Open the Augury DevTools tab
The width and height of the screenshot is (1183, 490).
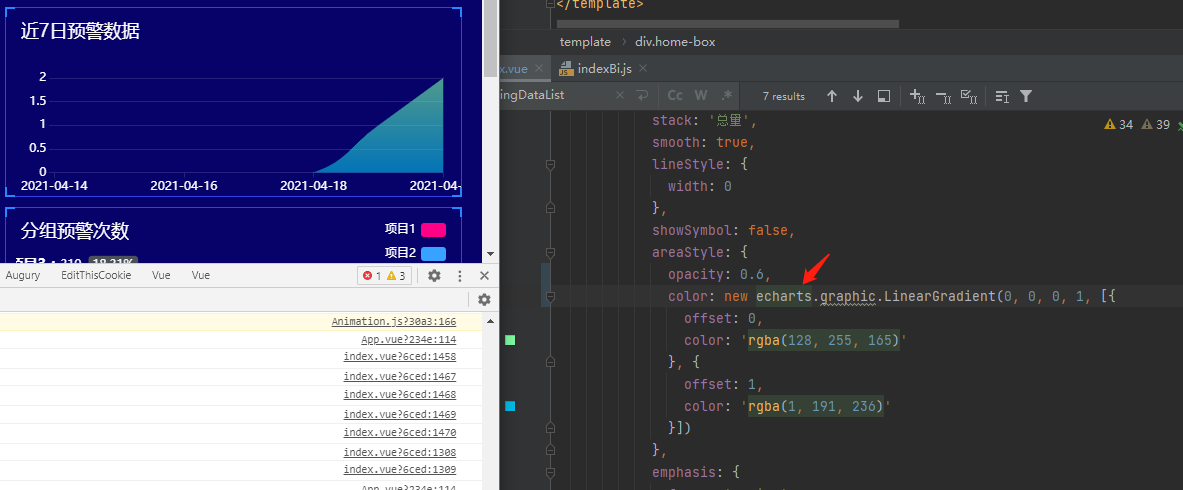coord(23,276)
